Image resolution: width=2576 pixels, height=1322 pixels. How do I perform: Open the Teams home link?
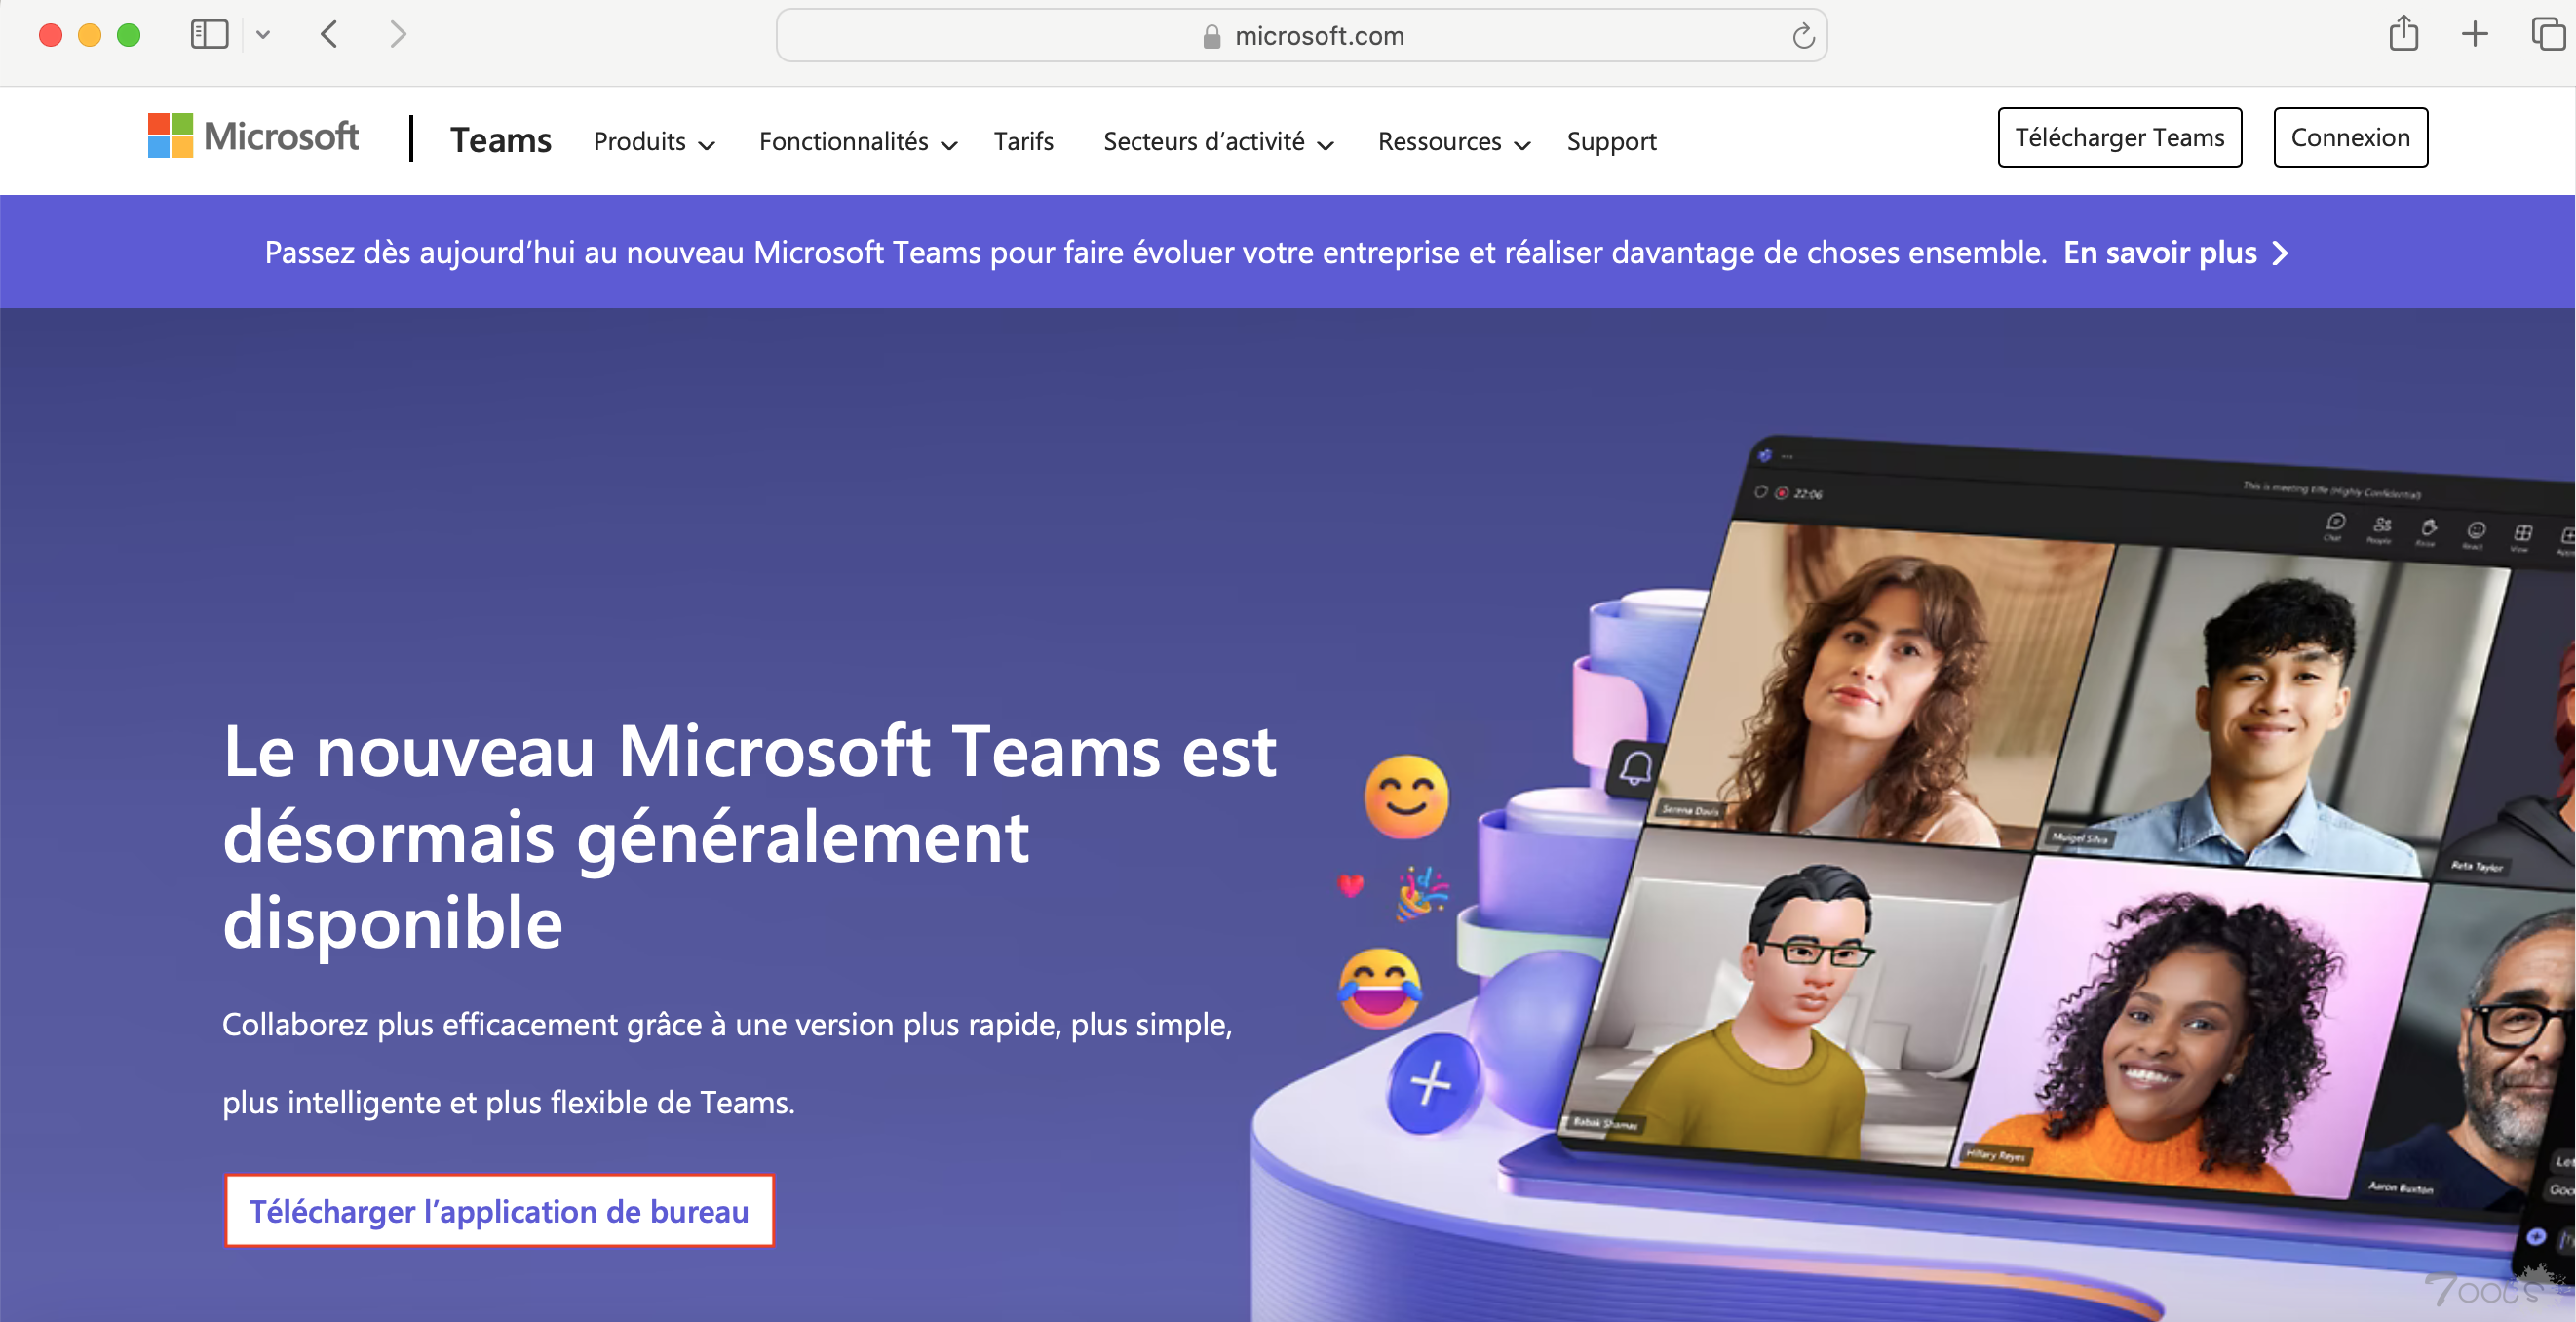pyautogui.click(x=500, y=140)
